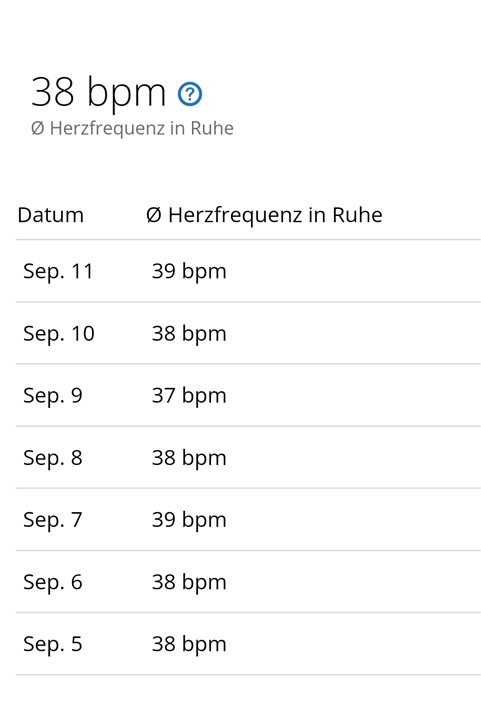Select the Sep. 5 date cell
This screenshot has height=720, width=481.
point(53,644)
